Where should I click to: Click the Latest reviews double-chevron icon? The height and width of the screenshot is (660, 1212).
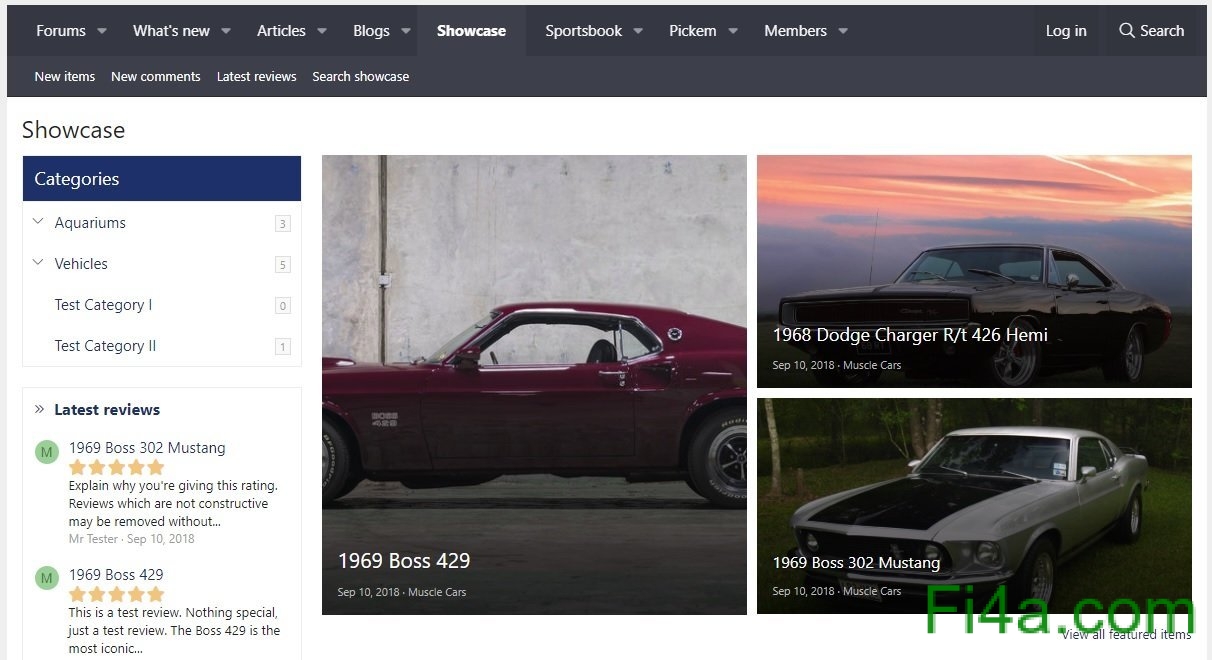pos(39,409)
